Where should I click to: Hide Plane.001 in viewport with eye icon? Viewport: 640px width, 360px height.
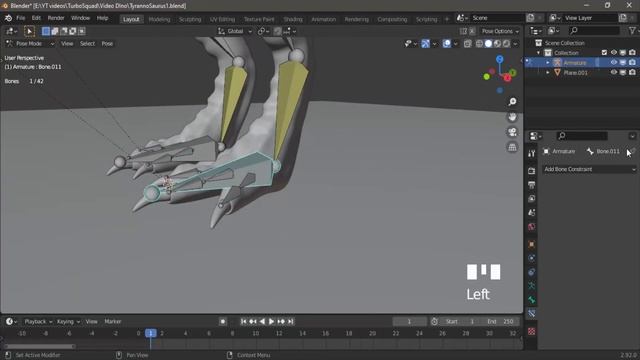[x=613, y=72]
